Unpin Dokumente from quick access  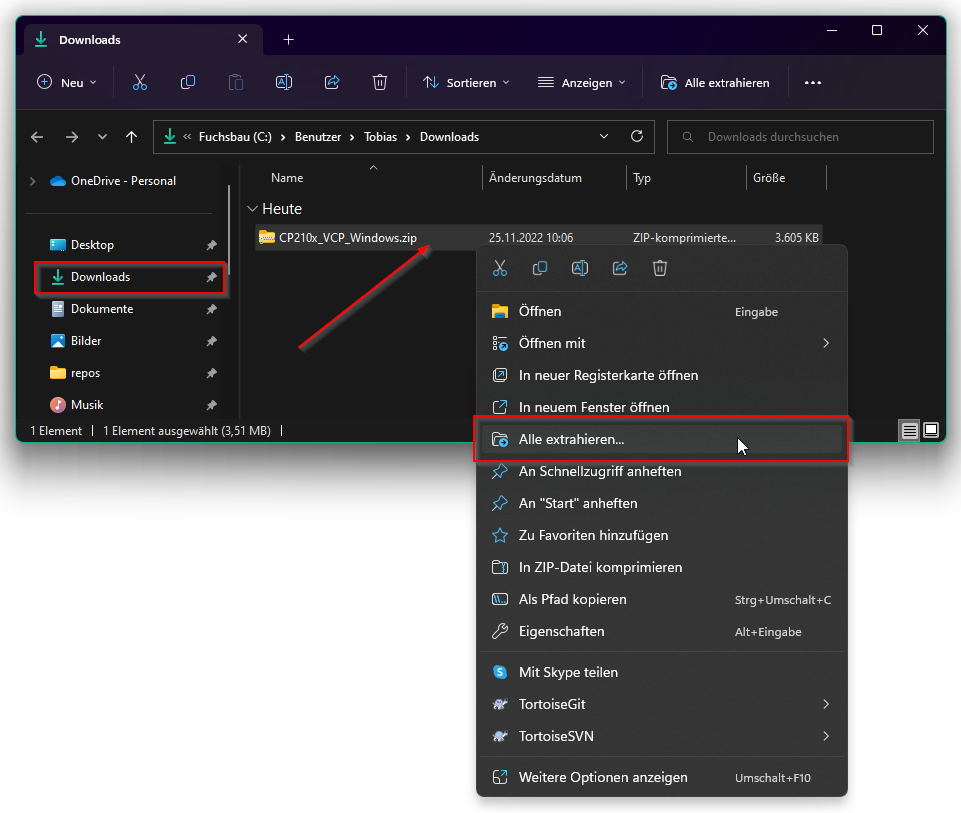pyautogui.click(x=211, y=309)
